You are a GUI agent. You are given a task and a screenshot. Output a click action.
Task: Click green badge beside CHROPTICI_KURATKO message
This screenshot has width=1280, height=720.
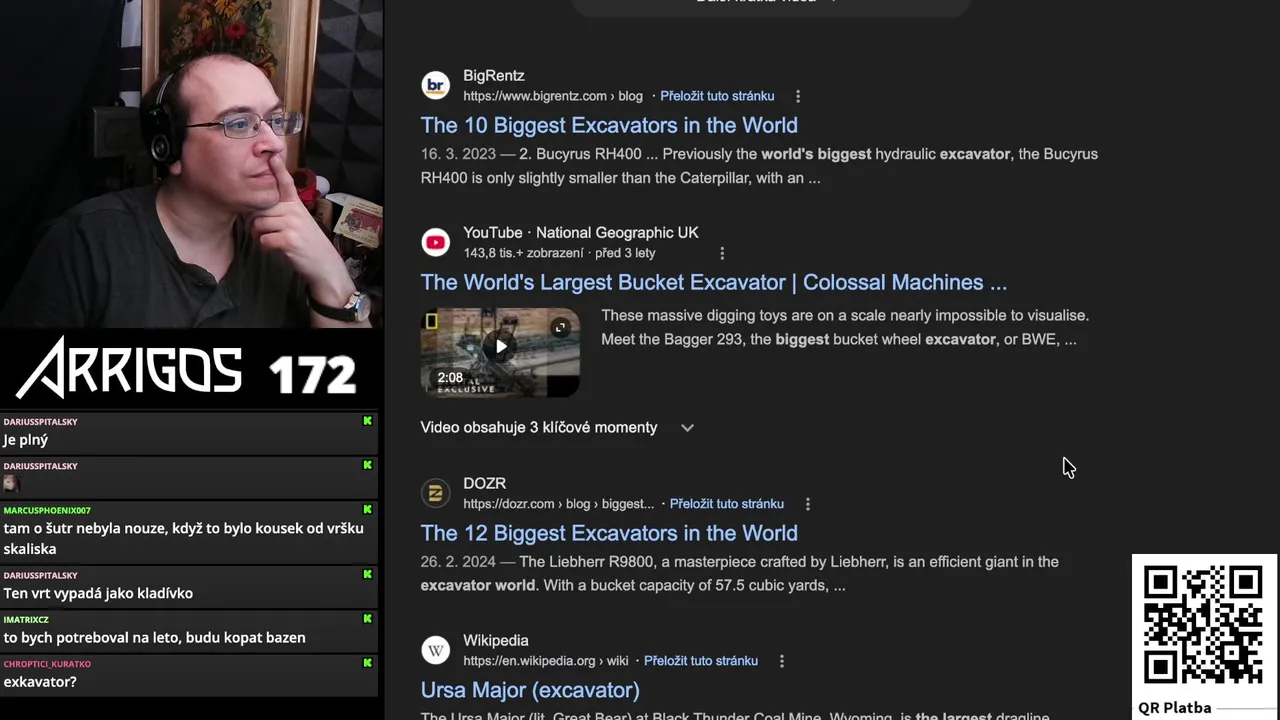[x=367, y=663]
